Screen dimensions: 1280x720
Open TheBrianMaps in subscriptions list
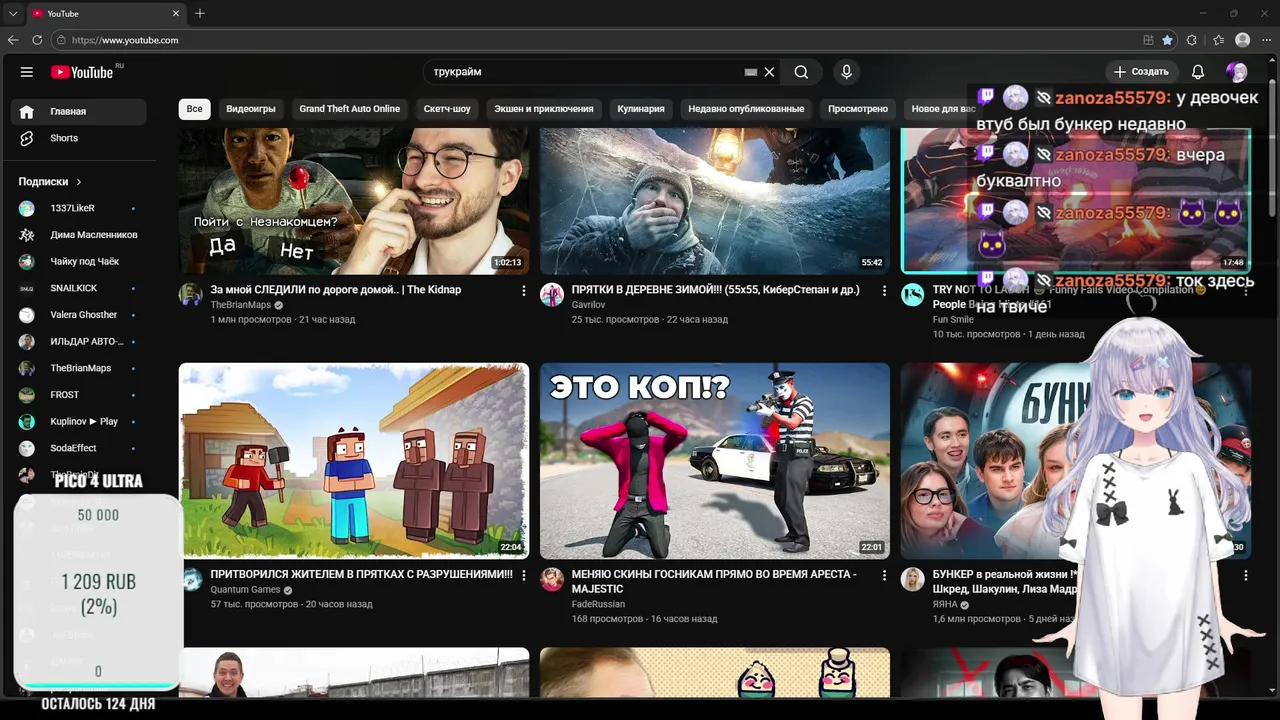79,368
